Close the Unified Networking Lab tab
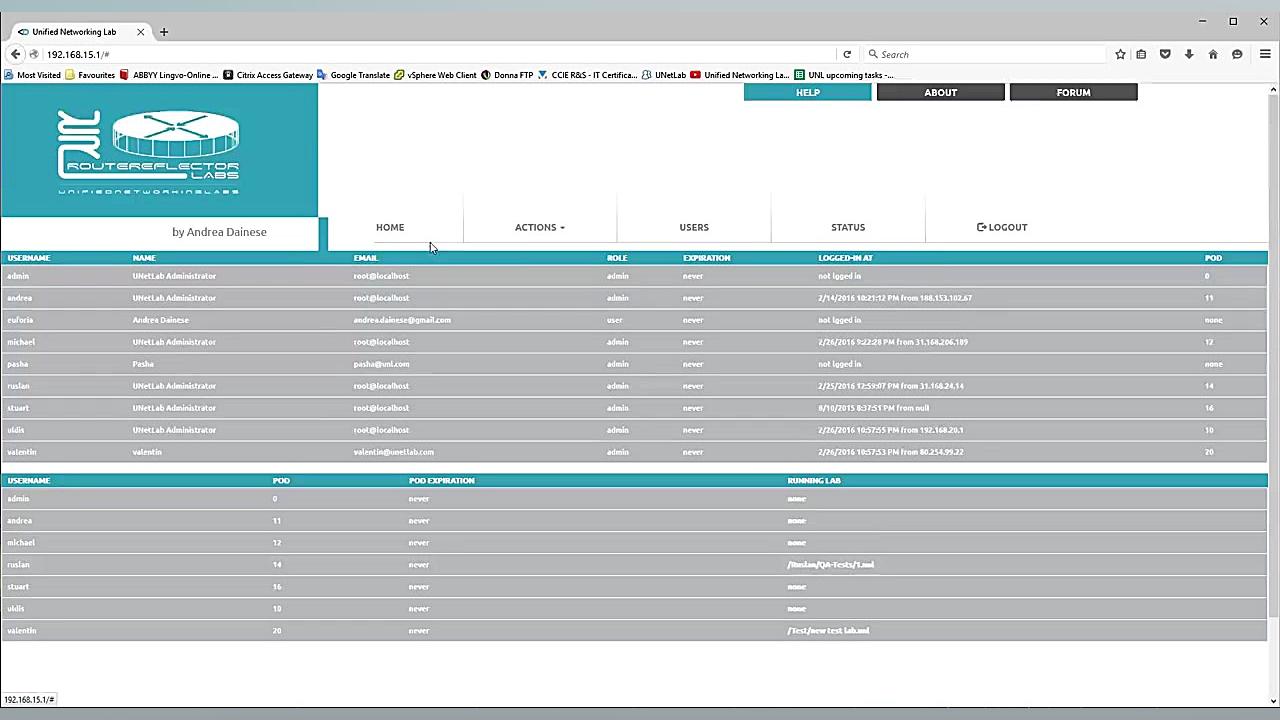Image resolution: width=1280 pixels, height=720 pixels. coord(140,32)
